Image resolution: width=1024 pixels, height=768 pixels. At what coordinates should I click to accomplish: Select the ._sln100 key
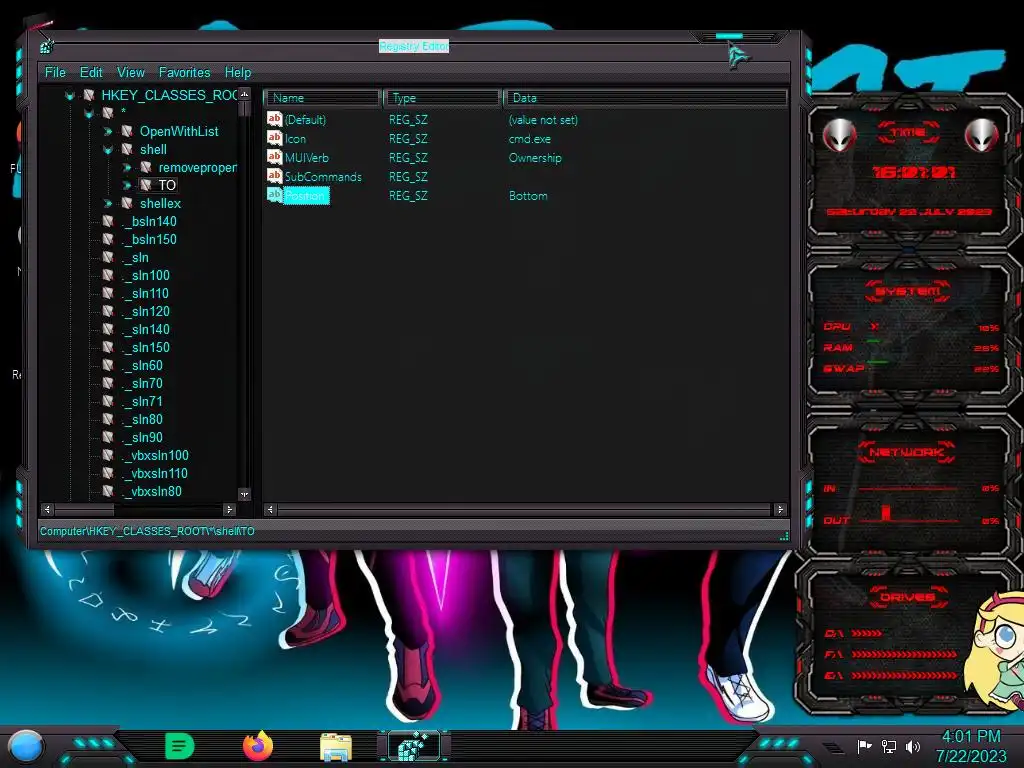tap(146, 276)
